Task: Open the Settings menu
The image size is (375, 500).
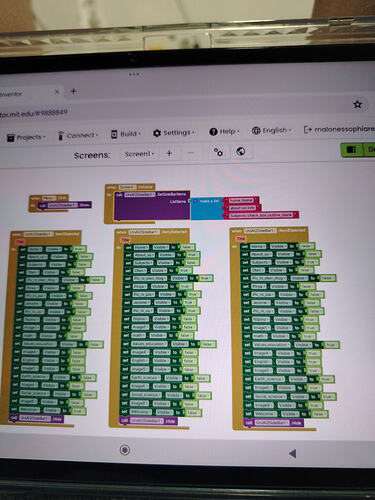Action: [174, 133]
